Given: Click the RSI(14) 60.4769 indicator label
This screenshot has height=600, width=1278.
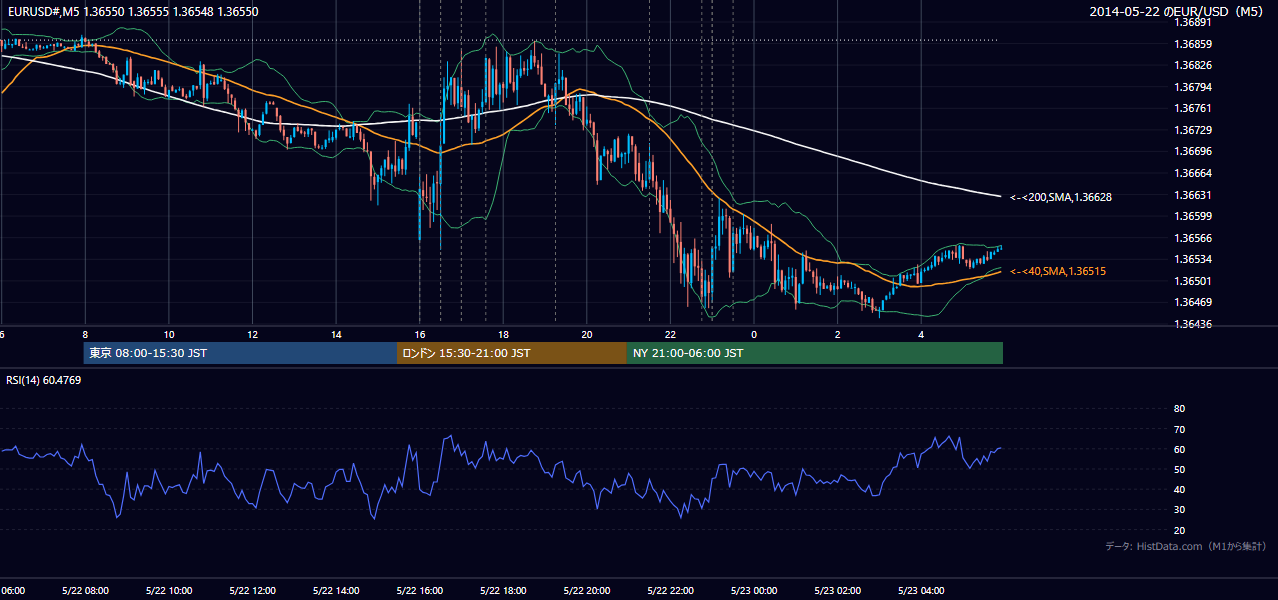Looking at the screenshot, I should [x=44, y=380].
